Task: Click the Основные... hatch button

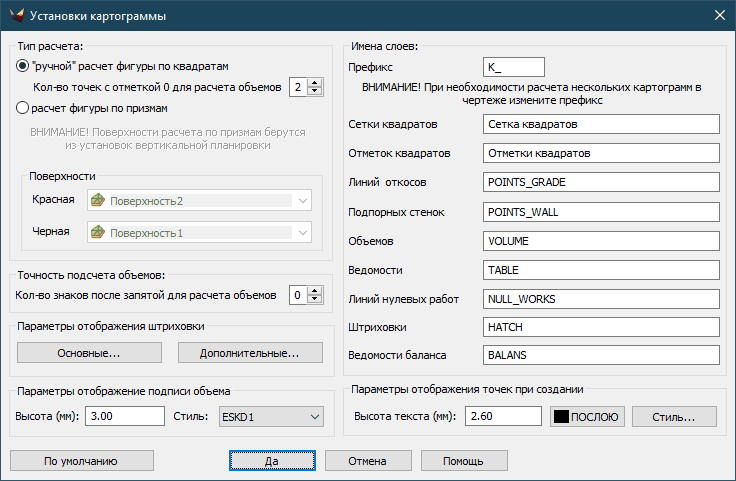Action: (89, 353)
